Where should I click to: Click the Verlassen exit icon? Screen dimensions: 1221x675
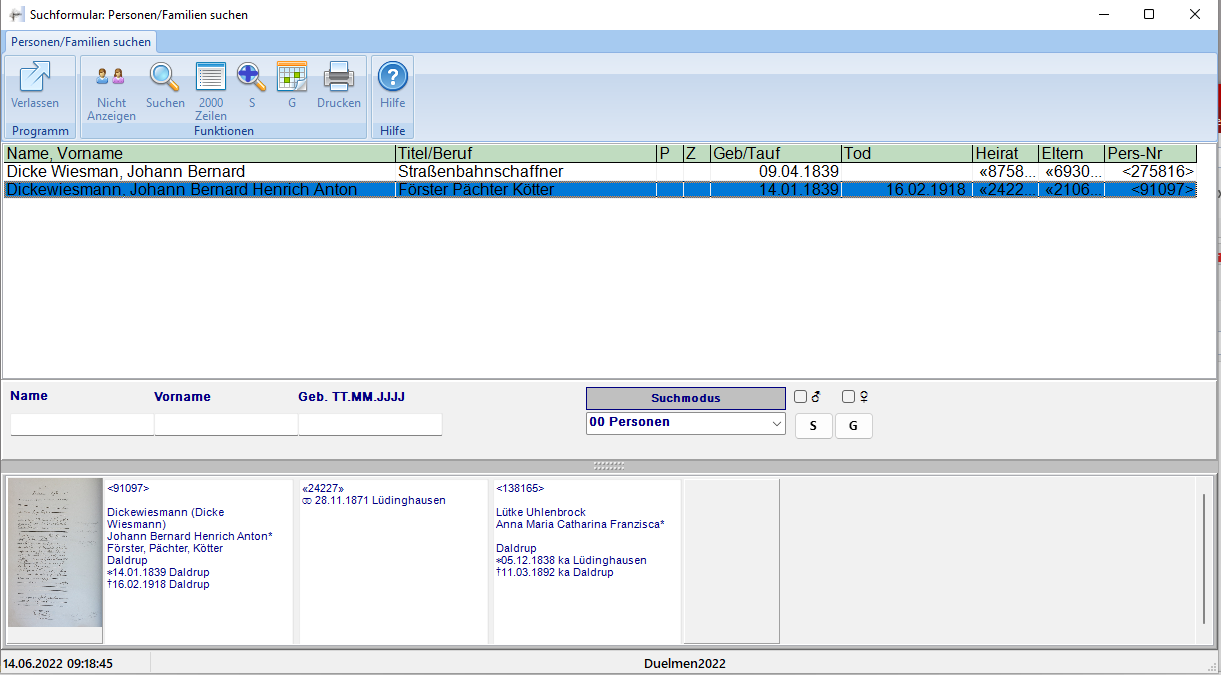[x=35, y=78]
